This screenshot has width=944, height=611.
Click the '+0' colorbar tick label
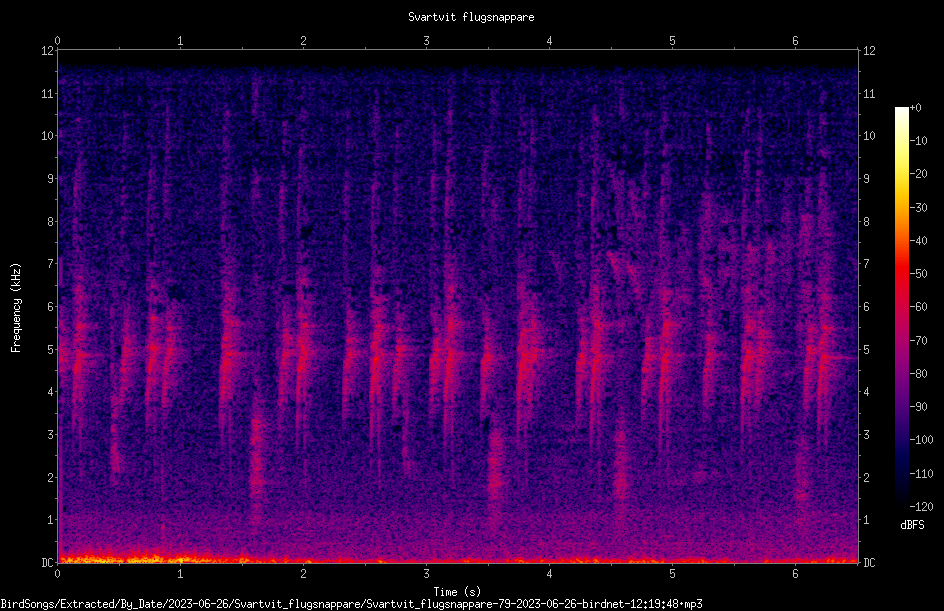(x=915, y=108)
